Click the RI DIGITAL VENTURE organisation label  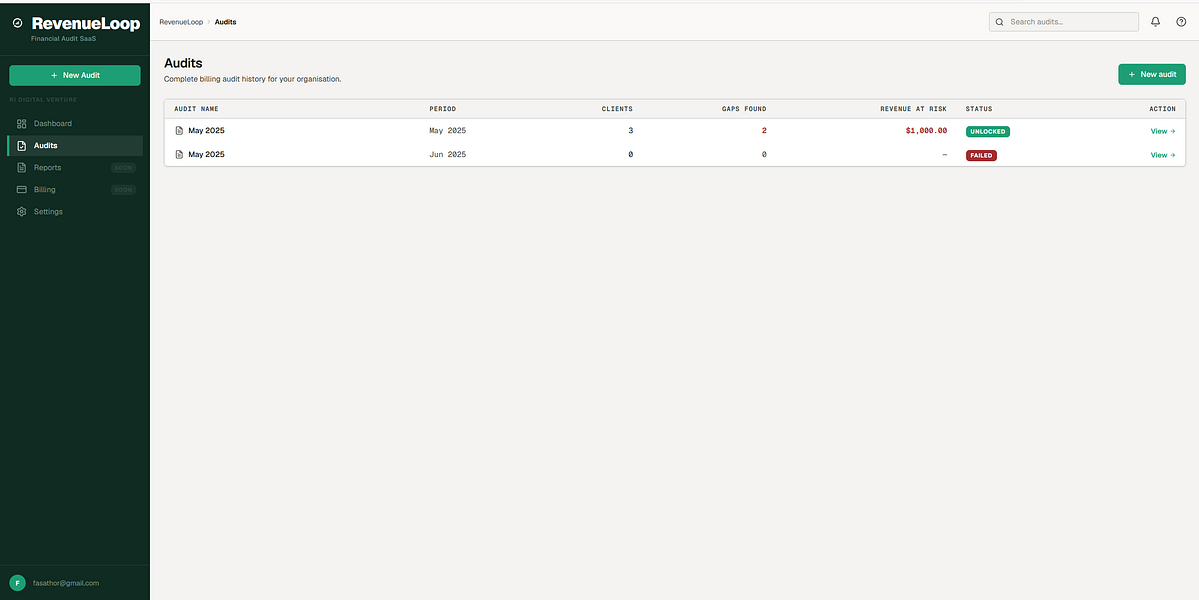click(x=43, y=99)
